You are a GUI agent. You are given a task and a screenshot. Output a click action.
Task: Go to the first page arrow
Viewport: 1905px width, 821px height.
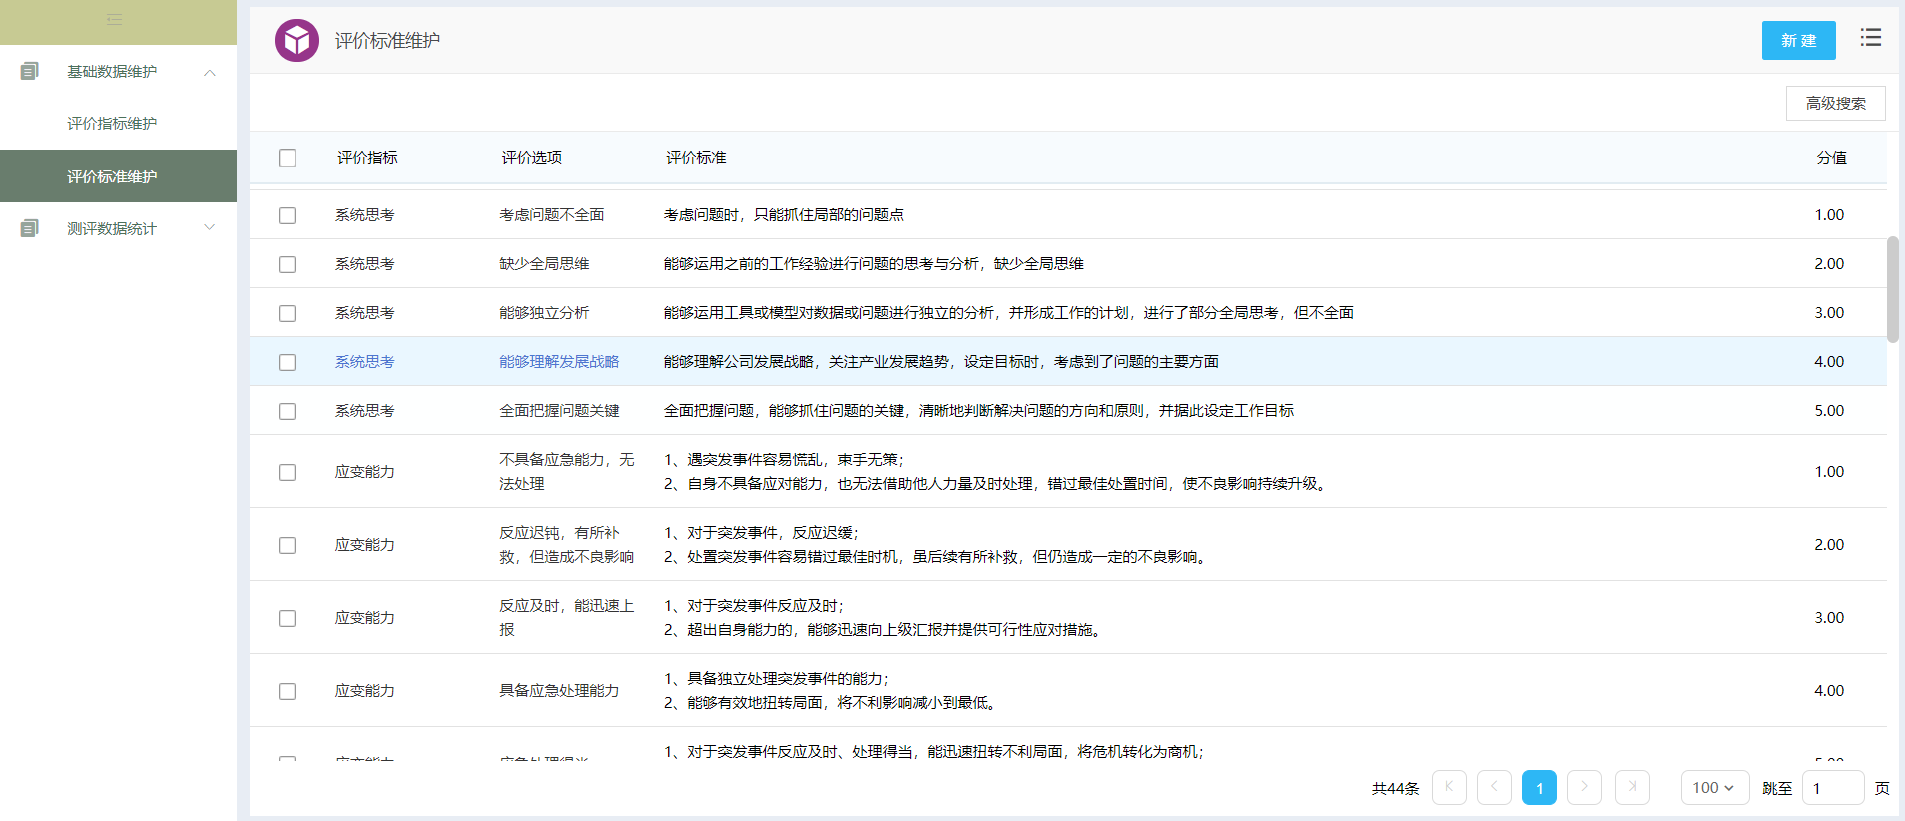point(1449,788)
